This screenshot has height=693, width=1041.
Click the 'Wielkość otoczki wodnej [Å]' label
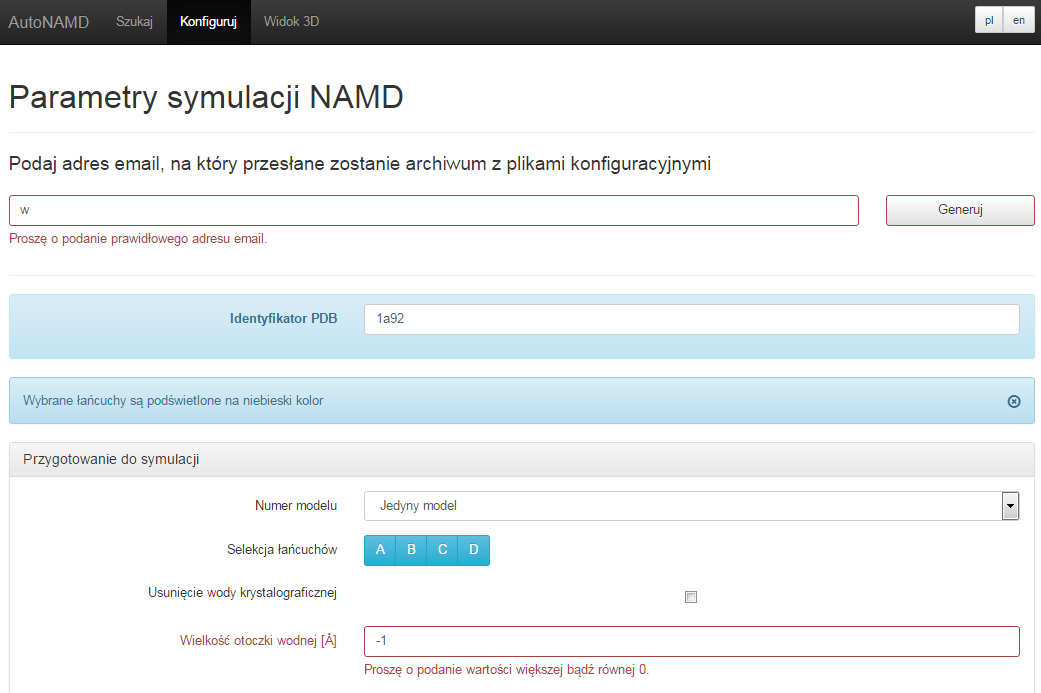[258, 641]
